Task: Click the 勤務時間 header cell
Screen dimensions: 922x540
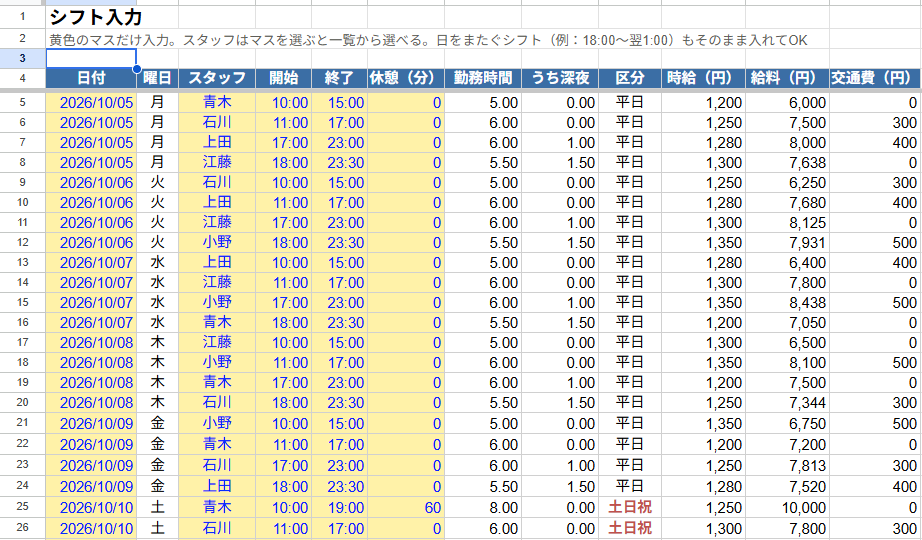Action: coord(483,78)
